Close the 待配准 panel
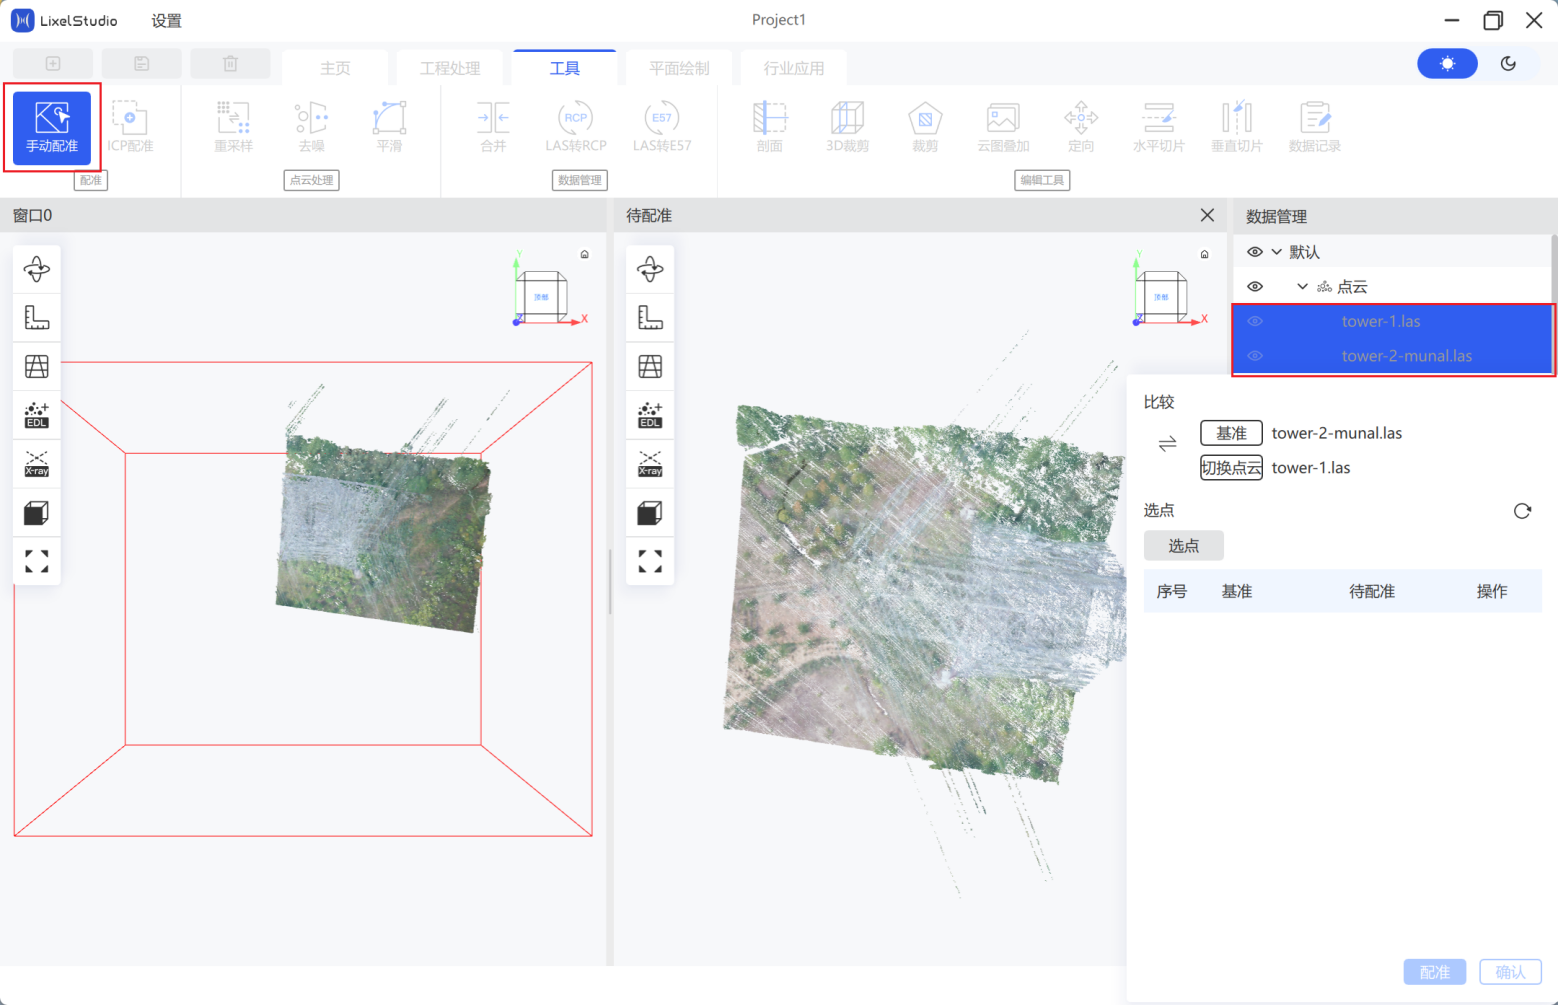Image resolution: width=1558 pixels, height=1005 pixels. click(x=1207, y=215)
